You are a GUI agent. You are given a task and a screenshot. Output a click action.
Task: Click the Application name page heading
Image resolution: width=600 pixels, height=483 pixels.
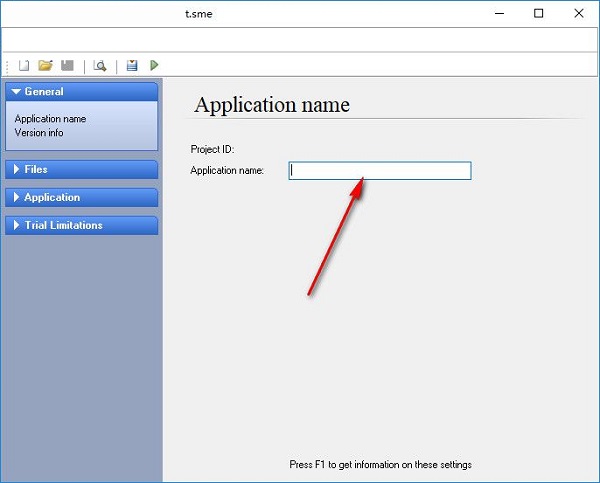point(272,105)
